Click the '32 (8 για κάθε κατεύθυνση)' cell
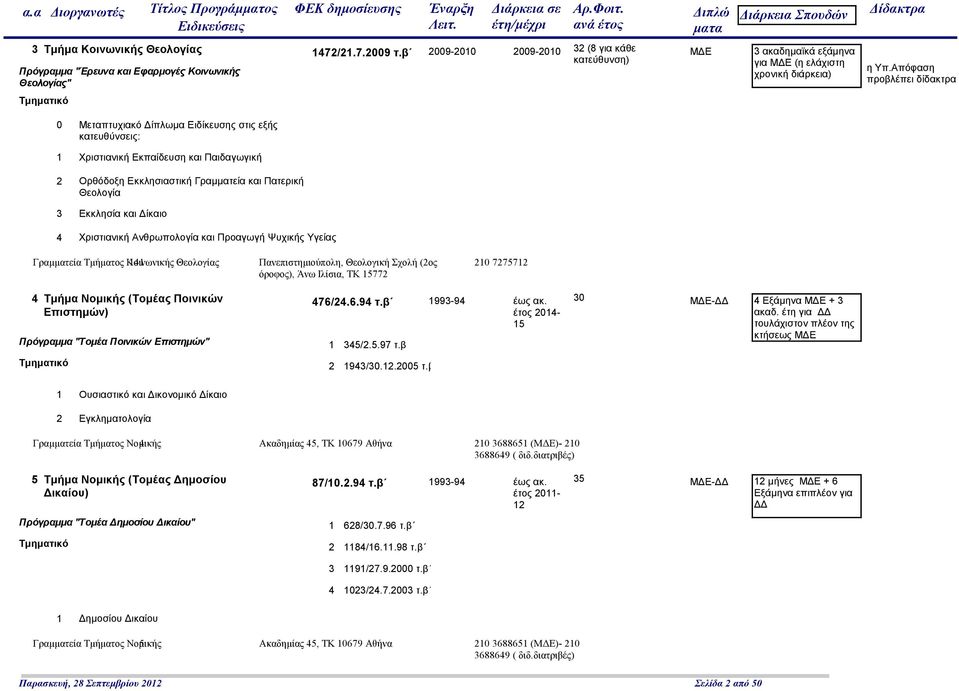Screen dimensions: 959x691 (604, 54)
